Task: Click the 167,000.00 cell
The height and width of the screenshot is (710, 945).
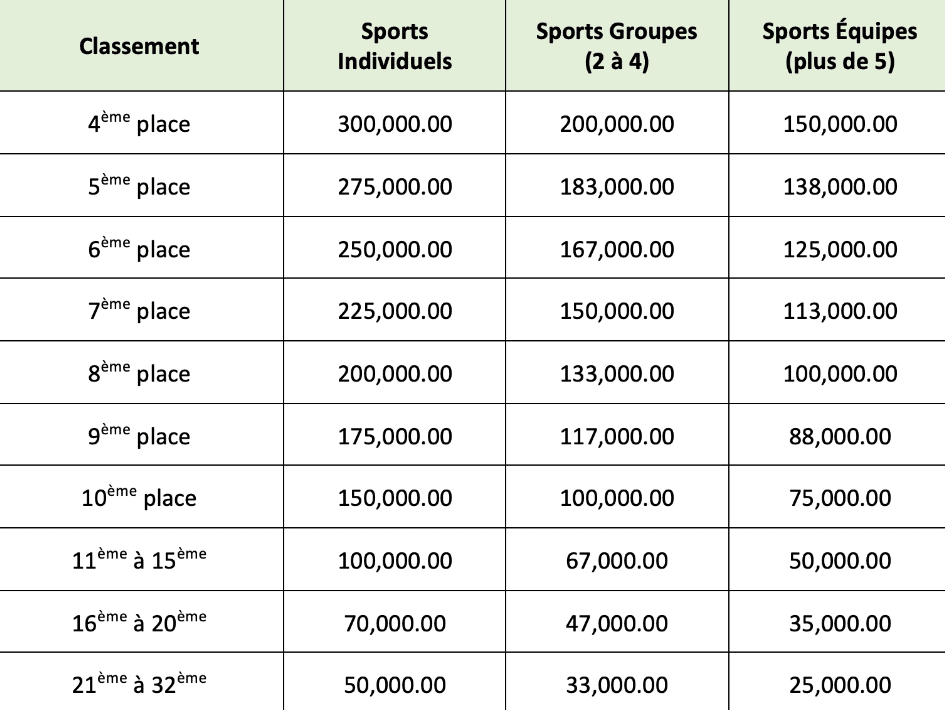Action: click(616, 249)
